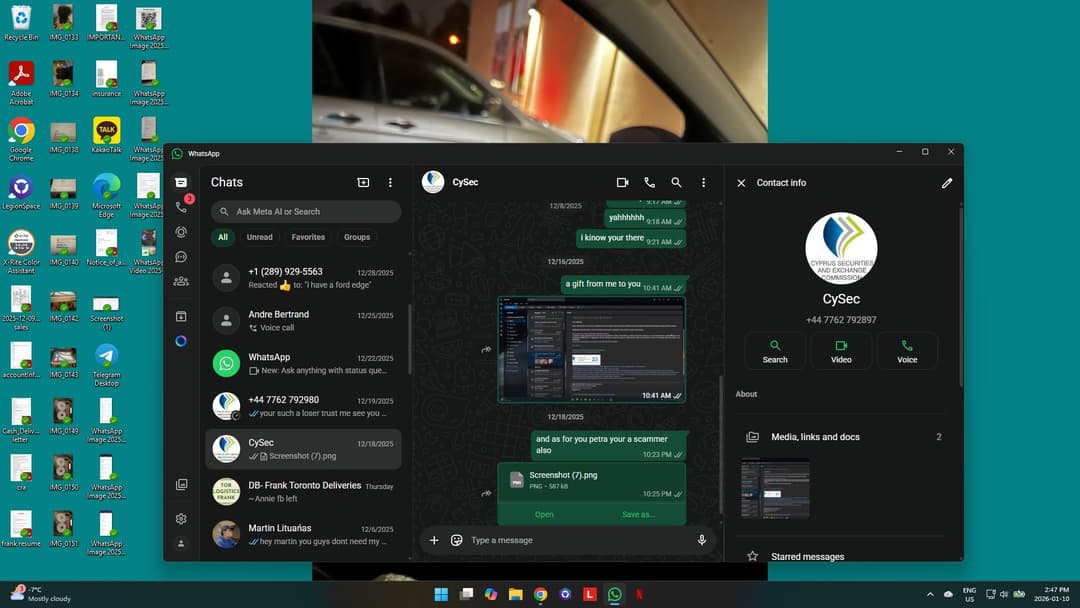Open the profile icon at sidebar bottom

(x=181, y=544)
